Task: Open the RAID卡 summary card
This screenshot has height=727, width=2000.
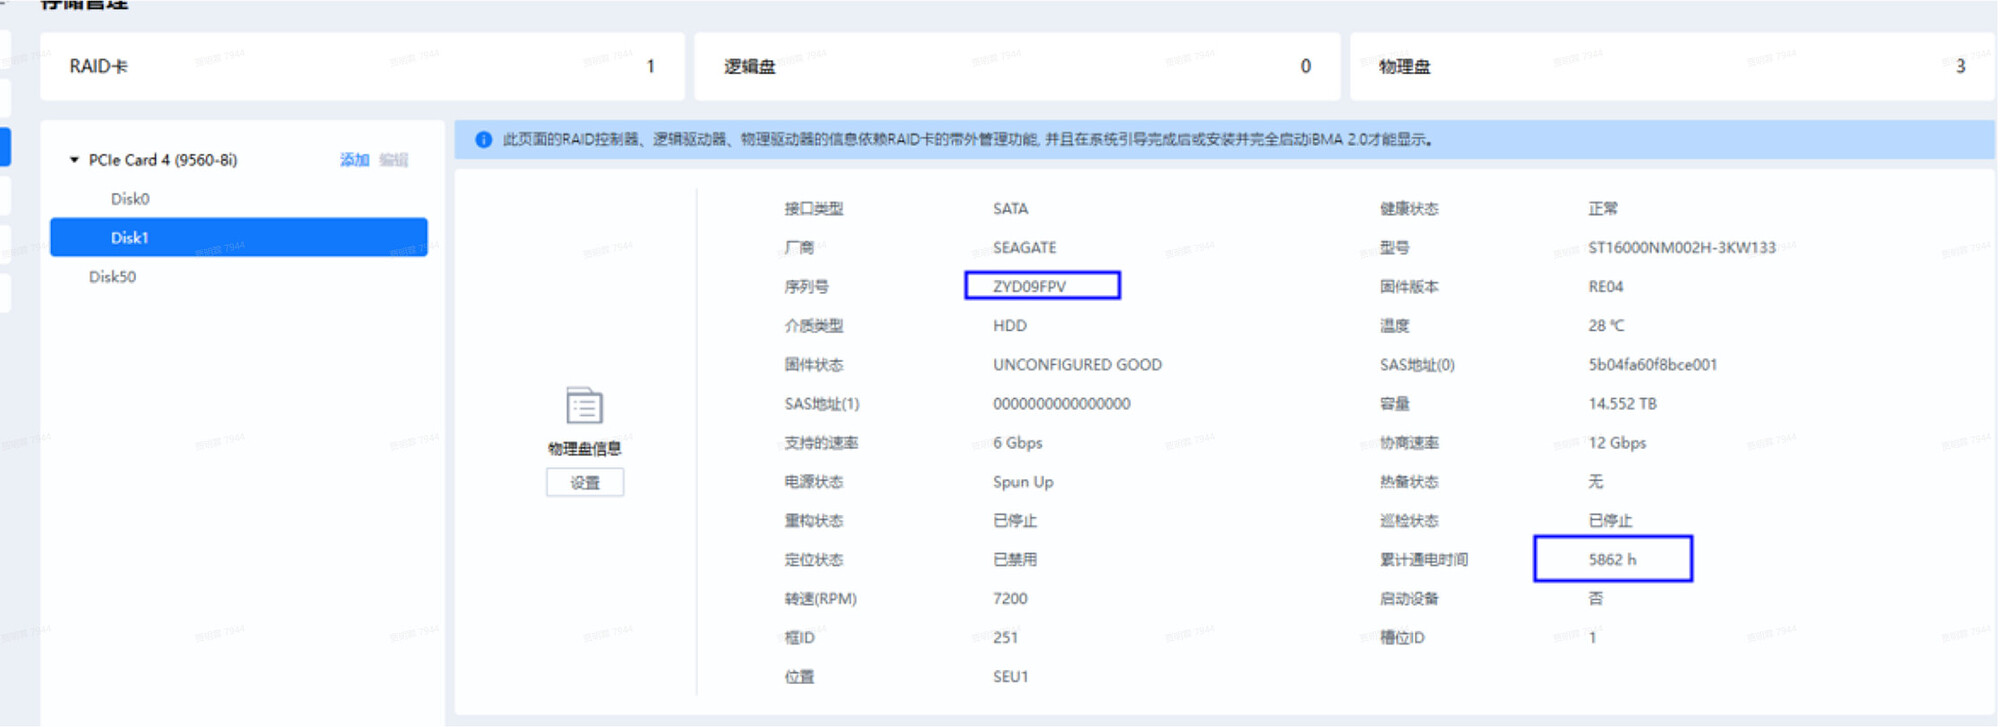Action: pos(362,67)
